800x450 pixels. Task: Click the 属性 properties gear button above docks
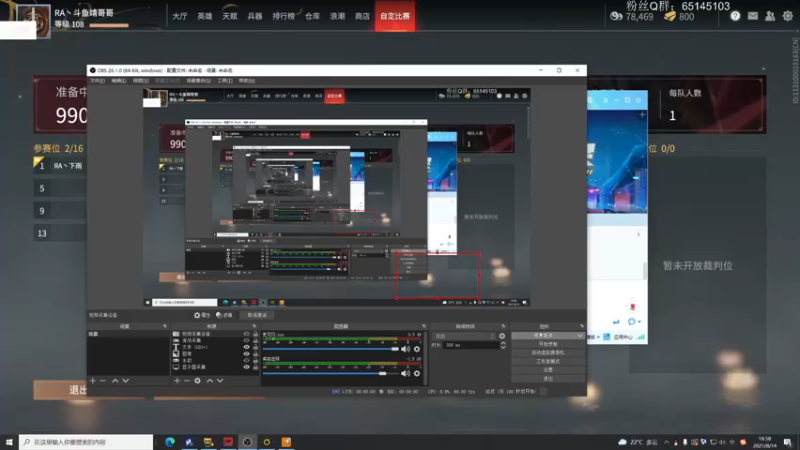pos(202,315)
